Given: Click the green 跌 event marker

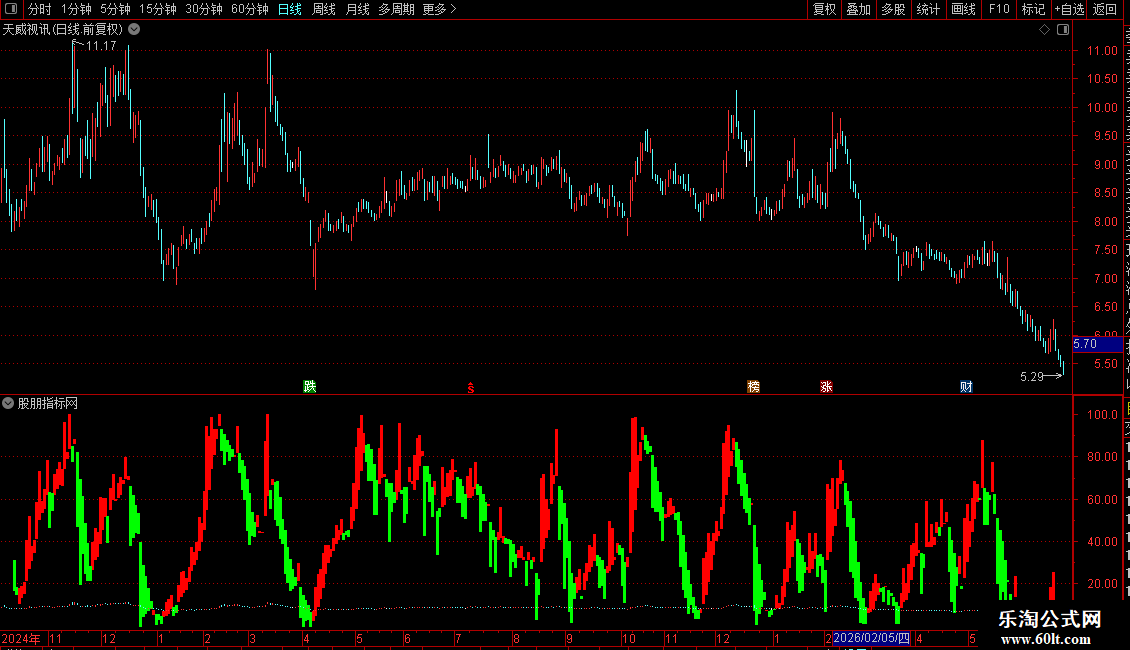Looking at the screenshot, I should click(310, 386).
